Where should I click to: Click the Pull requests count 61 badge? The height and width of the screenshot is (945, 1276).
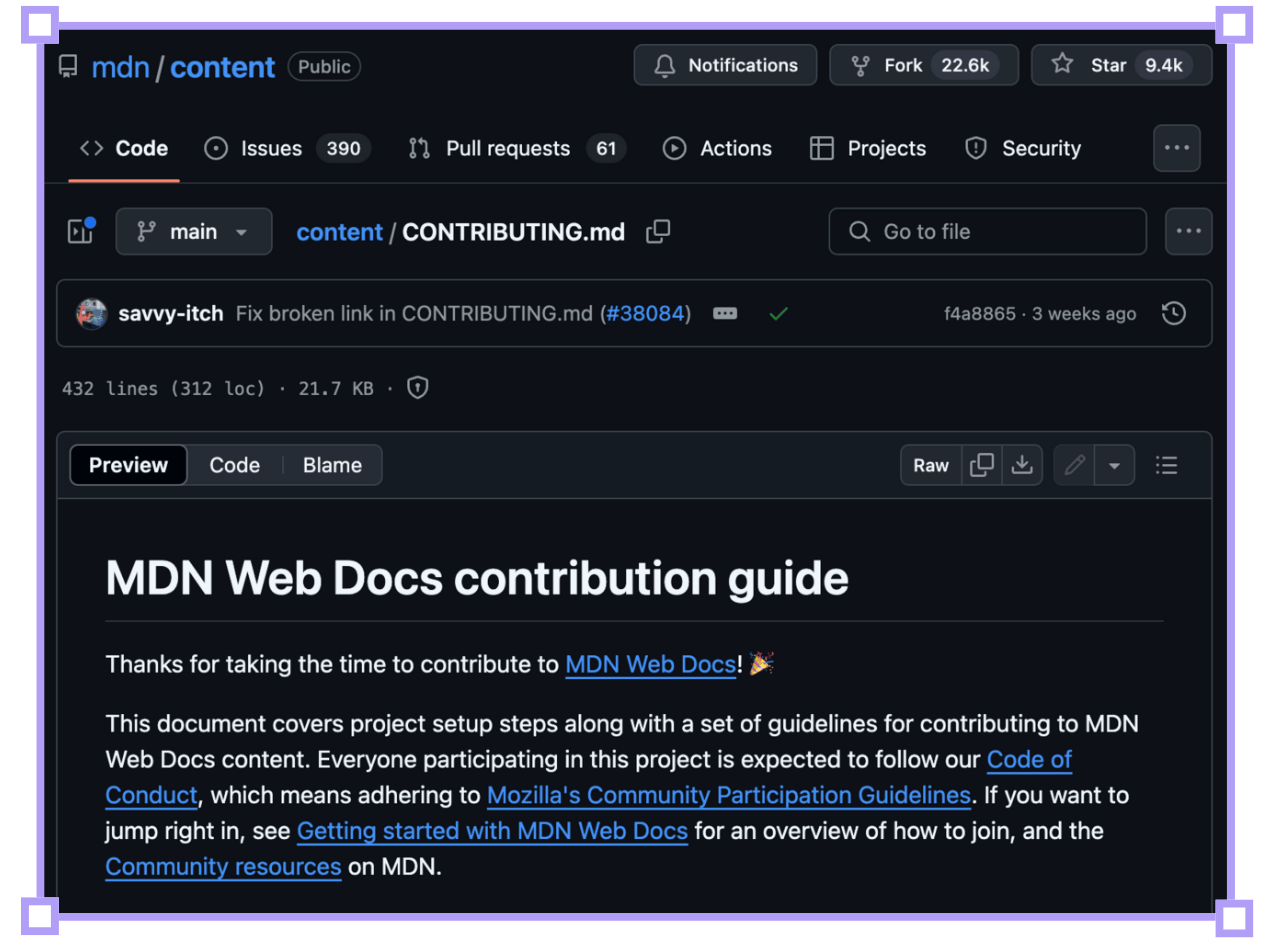point(606,149)
